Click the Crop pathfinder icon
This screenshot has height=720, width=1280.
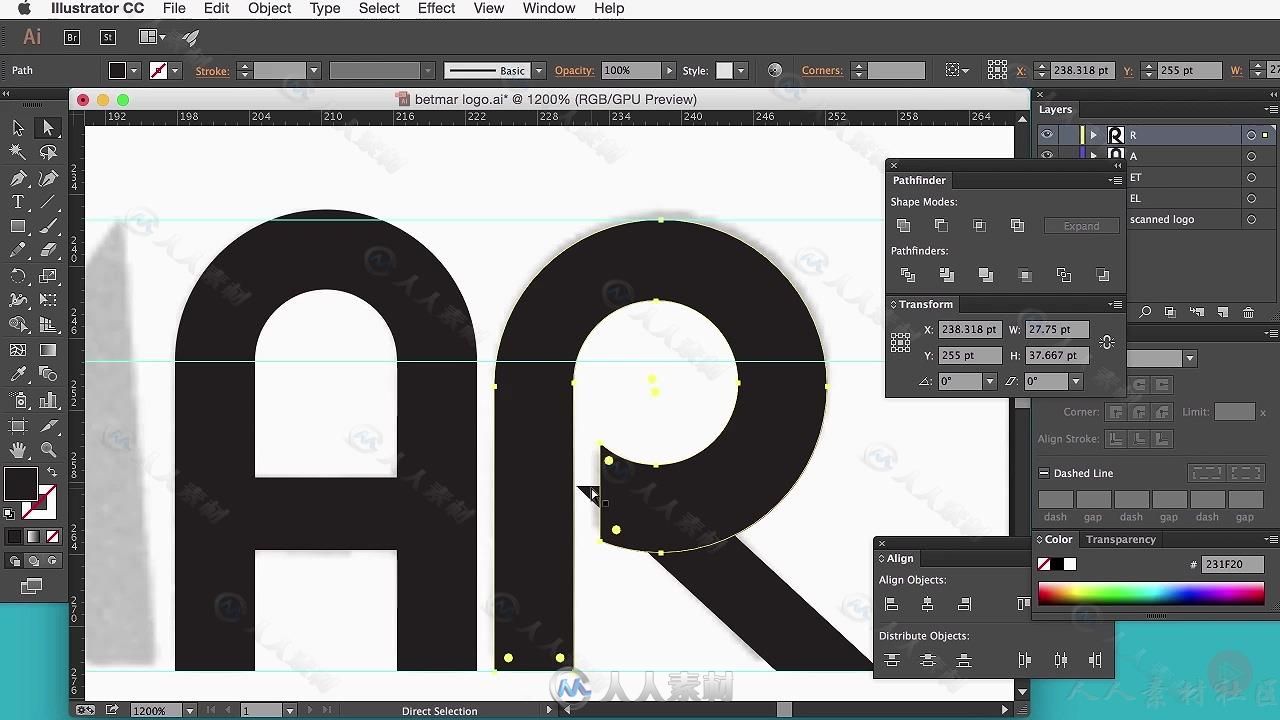point(1025,275)
